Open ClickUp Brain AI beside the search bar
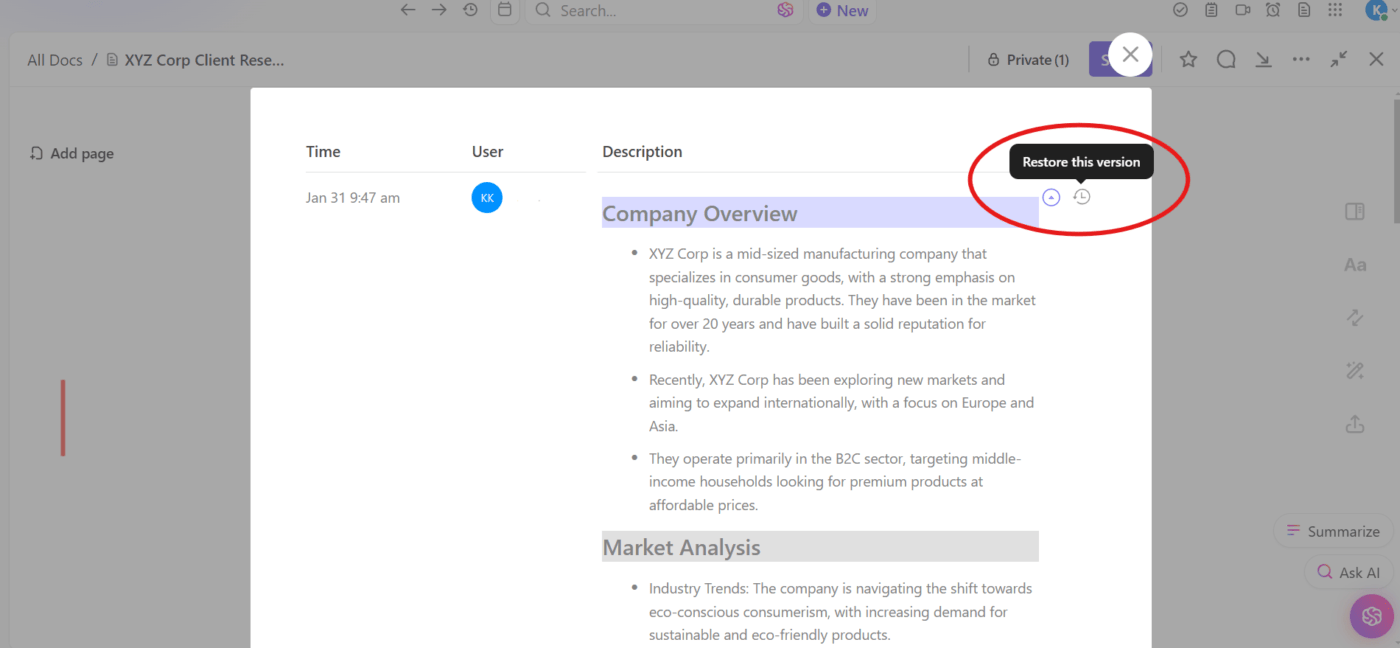Screen dimensions: 1400x648 pos(786,10)
